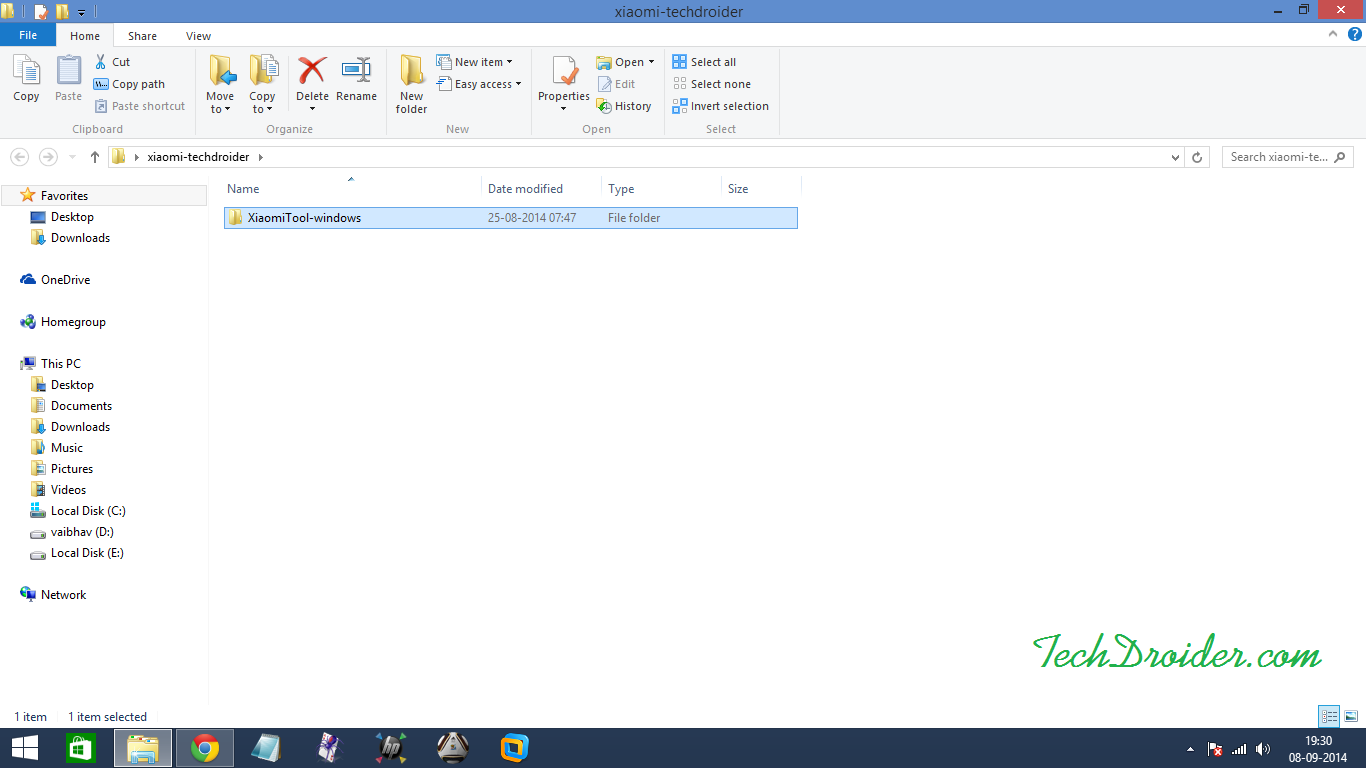
Task: Open Explorer Help question mark icon
Action: tap(1355, 35)
